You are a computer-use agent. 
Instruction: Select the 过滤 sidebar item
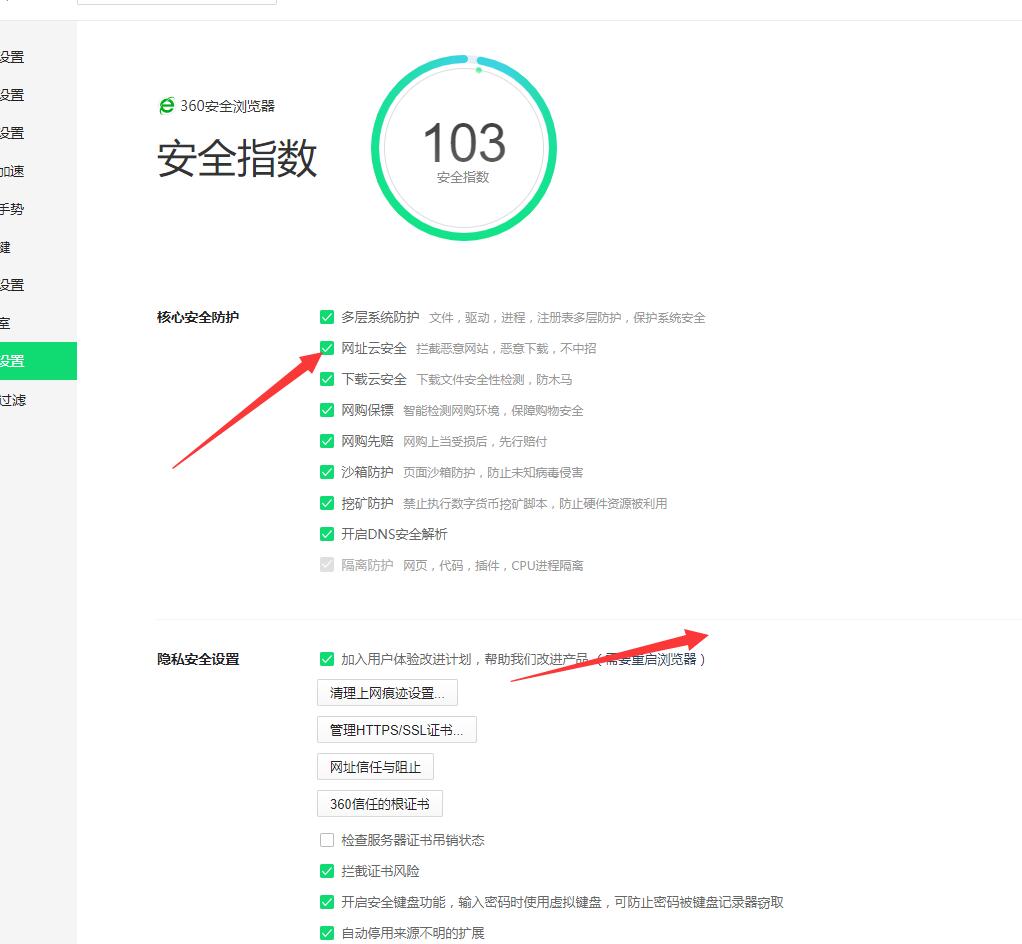coord(15,399)
